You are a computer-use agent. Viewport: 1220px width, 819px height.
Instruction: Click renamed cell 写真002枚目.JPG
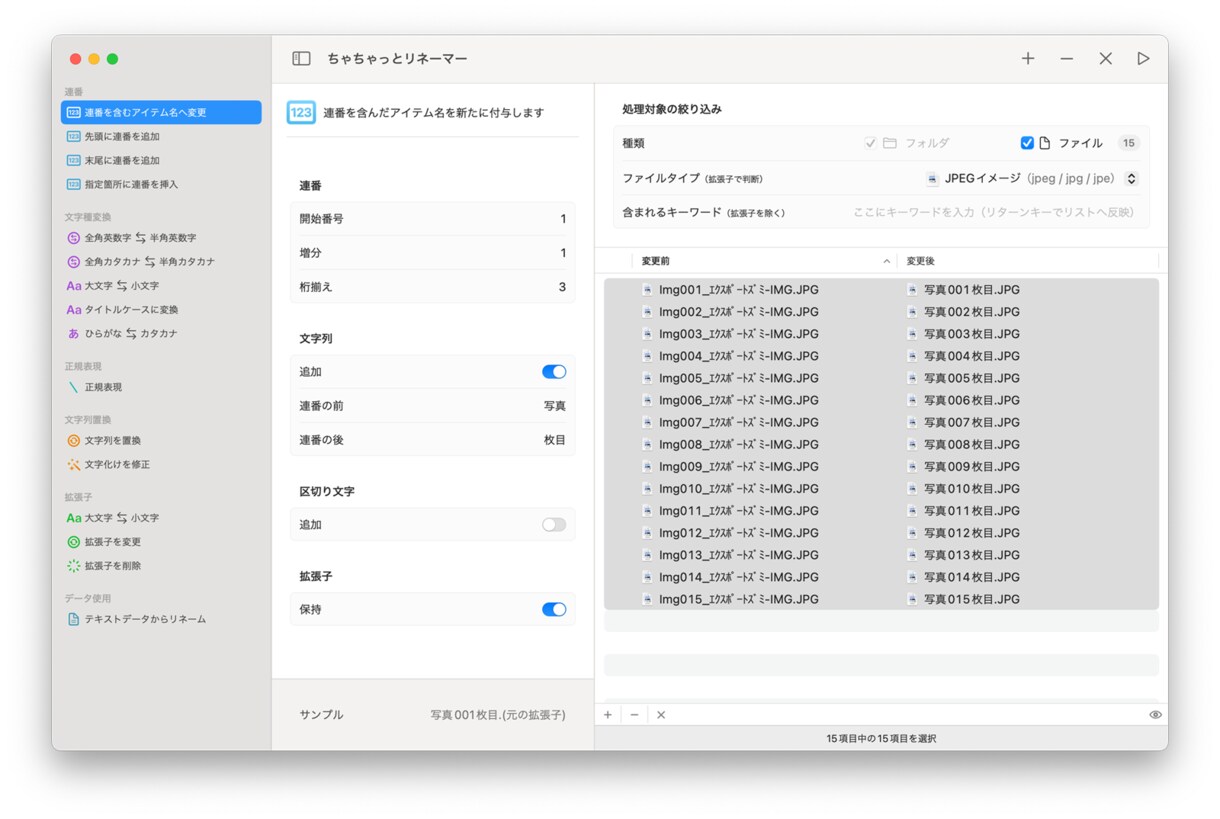pyautogui.click(x=972, y=312)
